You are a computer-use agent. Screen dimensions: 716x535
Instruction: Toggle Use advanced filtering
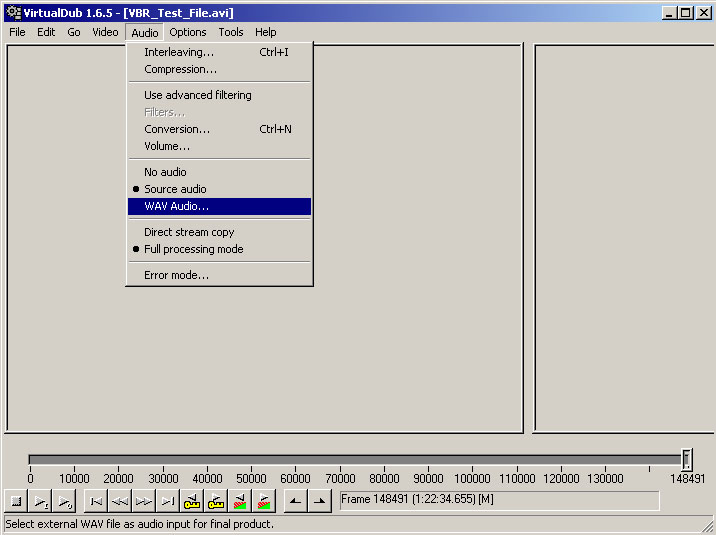click(x=219, y=95)
